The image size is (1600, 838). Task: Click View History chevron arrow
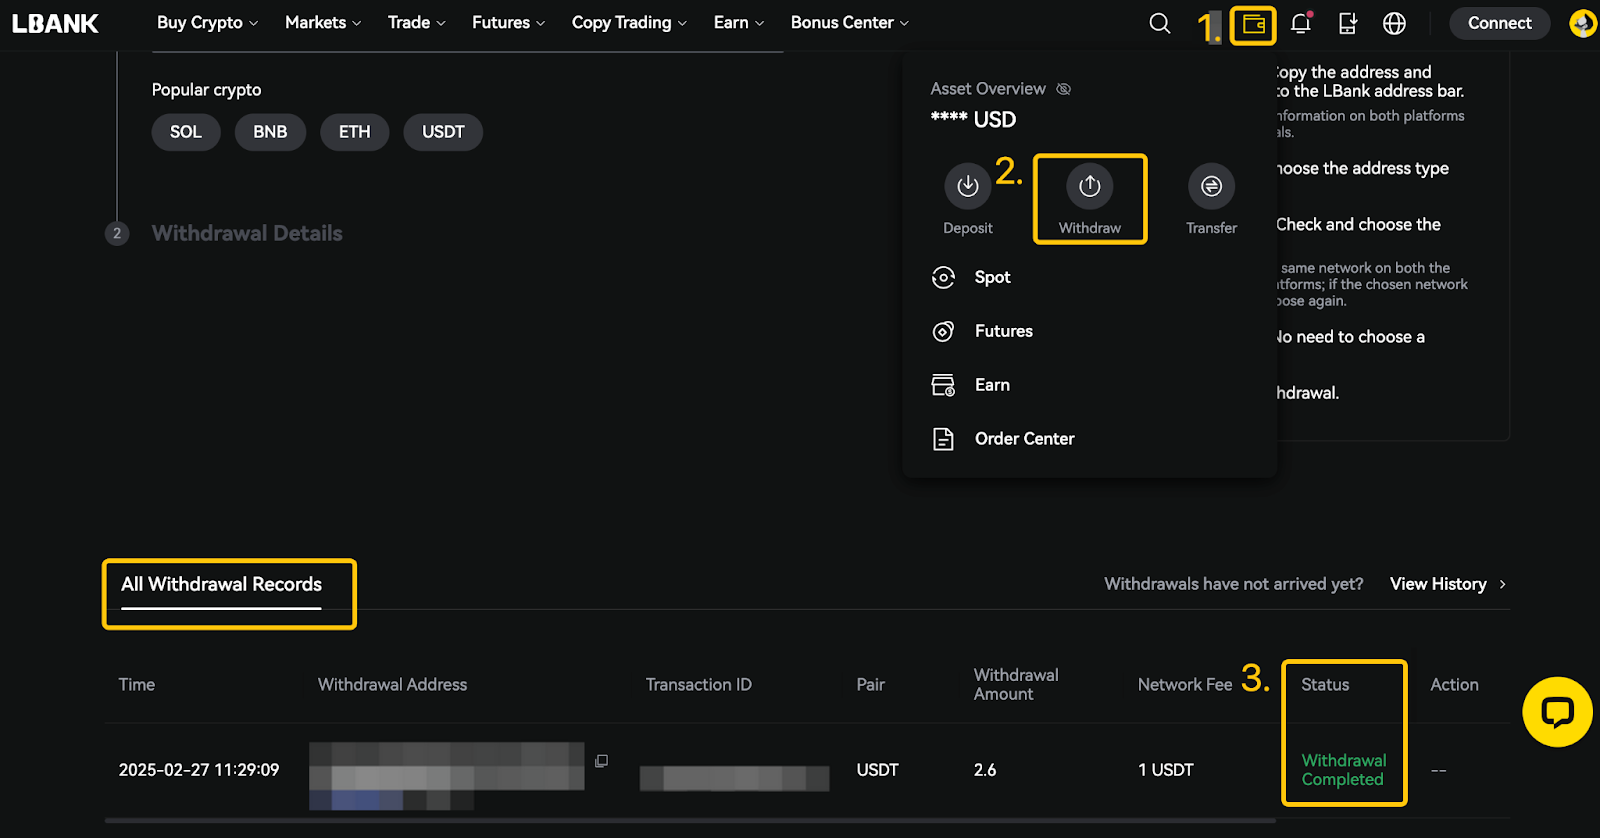(x=1502, y=584)
